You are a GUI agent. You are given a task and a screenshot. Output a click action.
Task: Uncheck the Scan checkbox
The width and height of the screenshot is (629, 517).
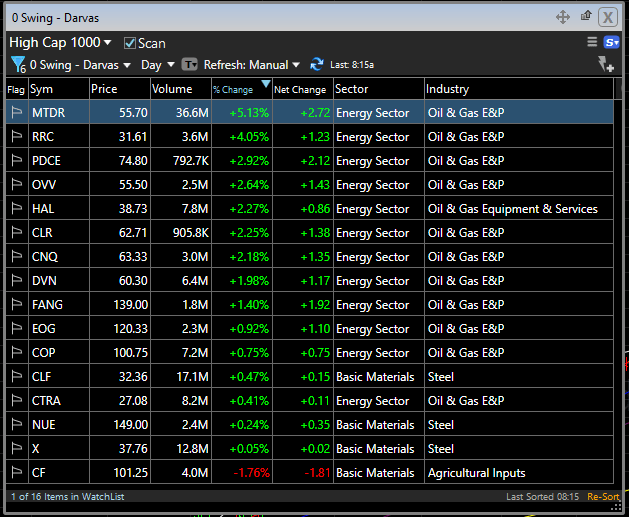point(130,43)
